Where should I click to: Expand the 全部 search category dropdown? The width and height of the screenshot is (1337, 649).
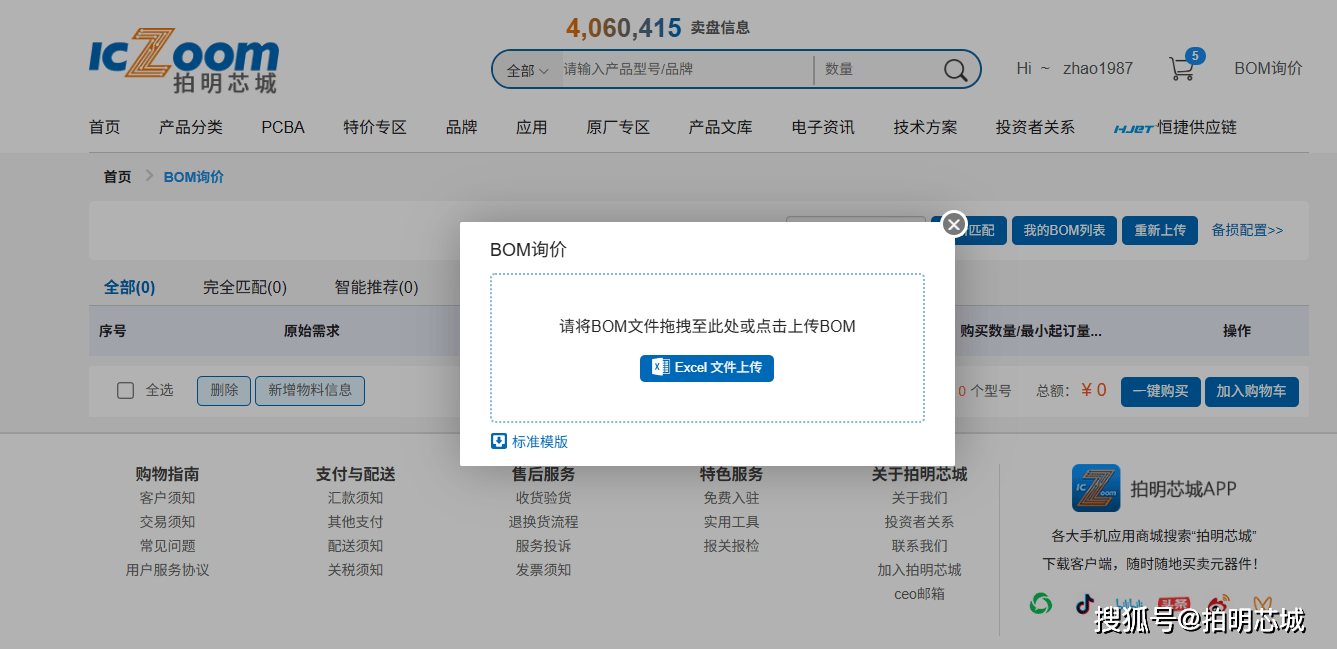pos(527,70)
